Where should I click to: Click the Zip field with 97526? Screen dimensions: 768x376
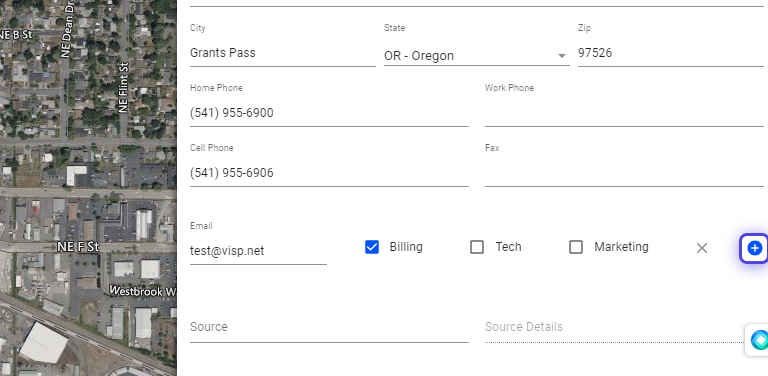(x=671, y=53)
